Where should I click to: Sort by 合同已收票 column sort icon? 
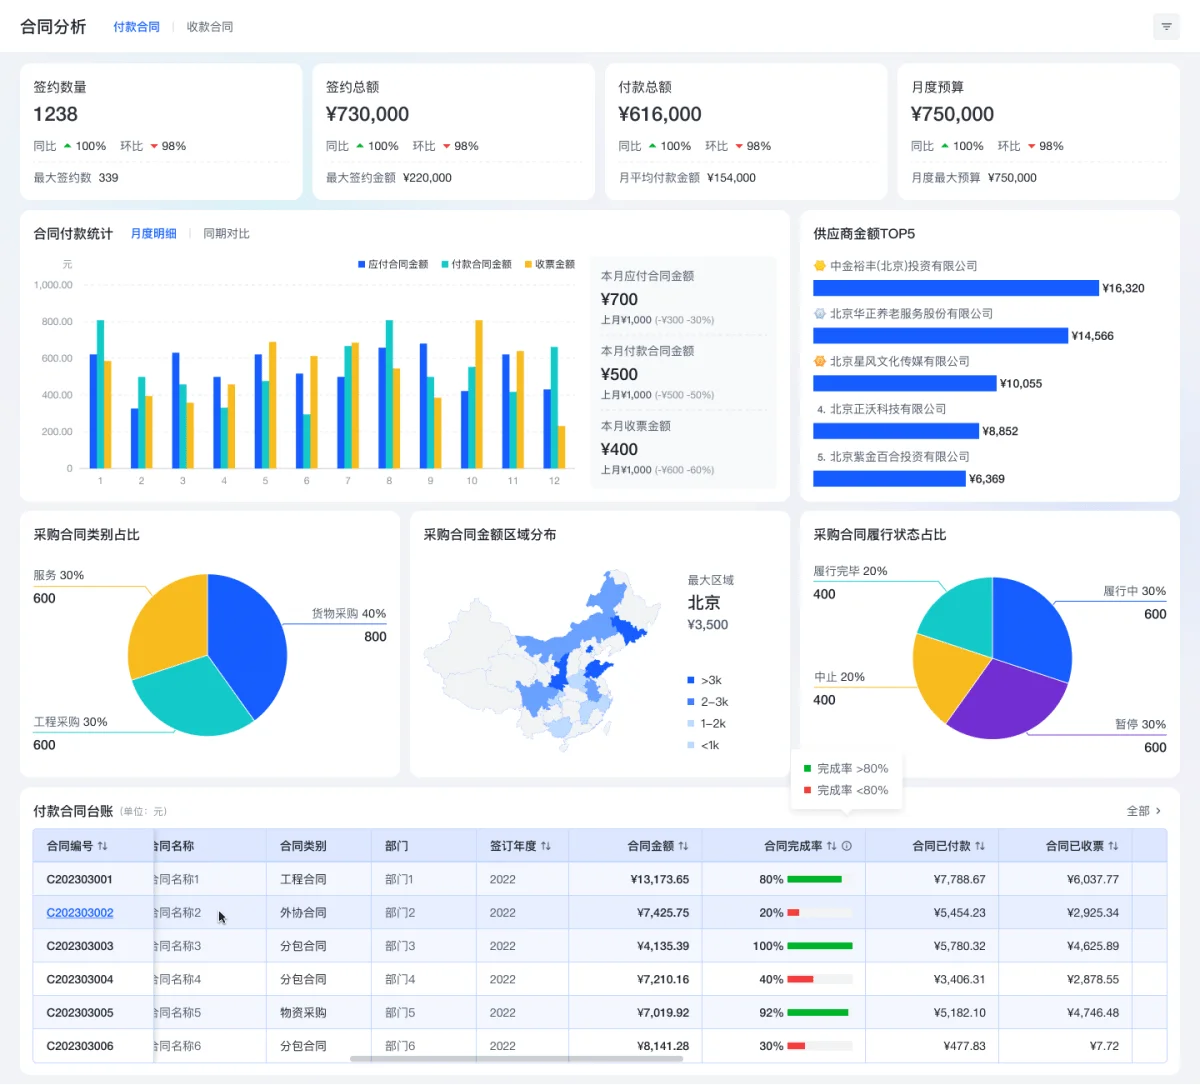(1113, 846)
